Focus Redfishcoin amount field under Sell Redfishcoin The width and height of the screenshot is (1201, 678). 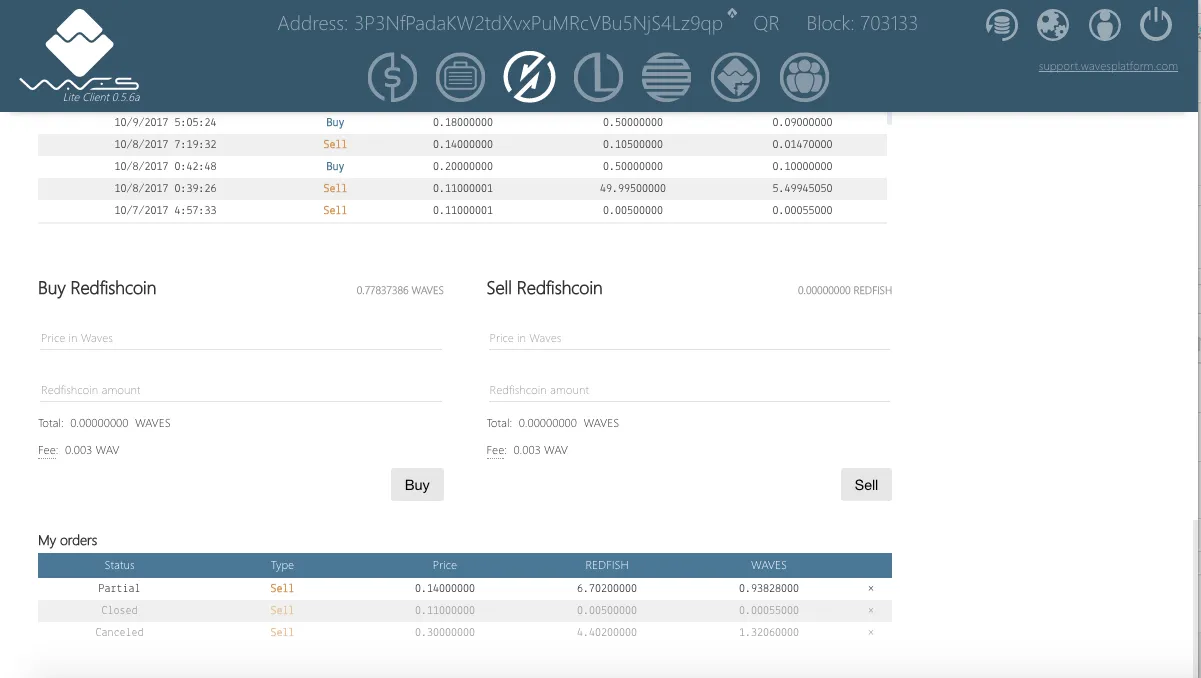[688, 390]
